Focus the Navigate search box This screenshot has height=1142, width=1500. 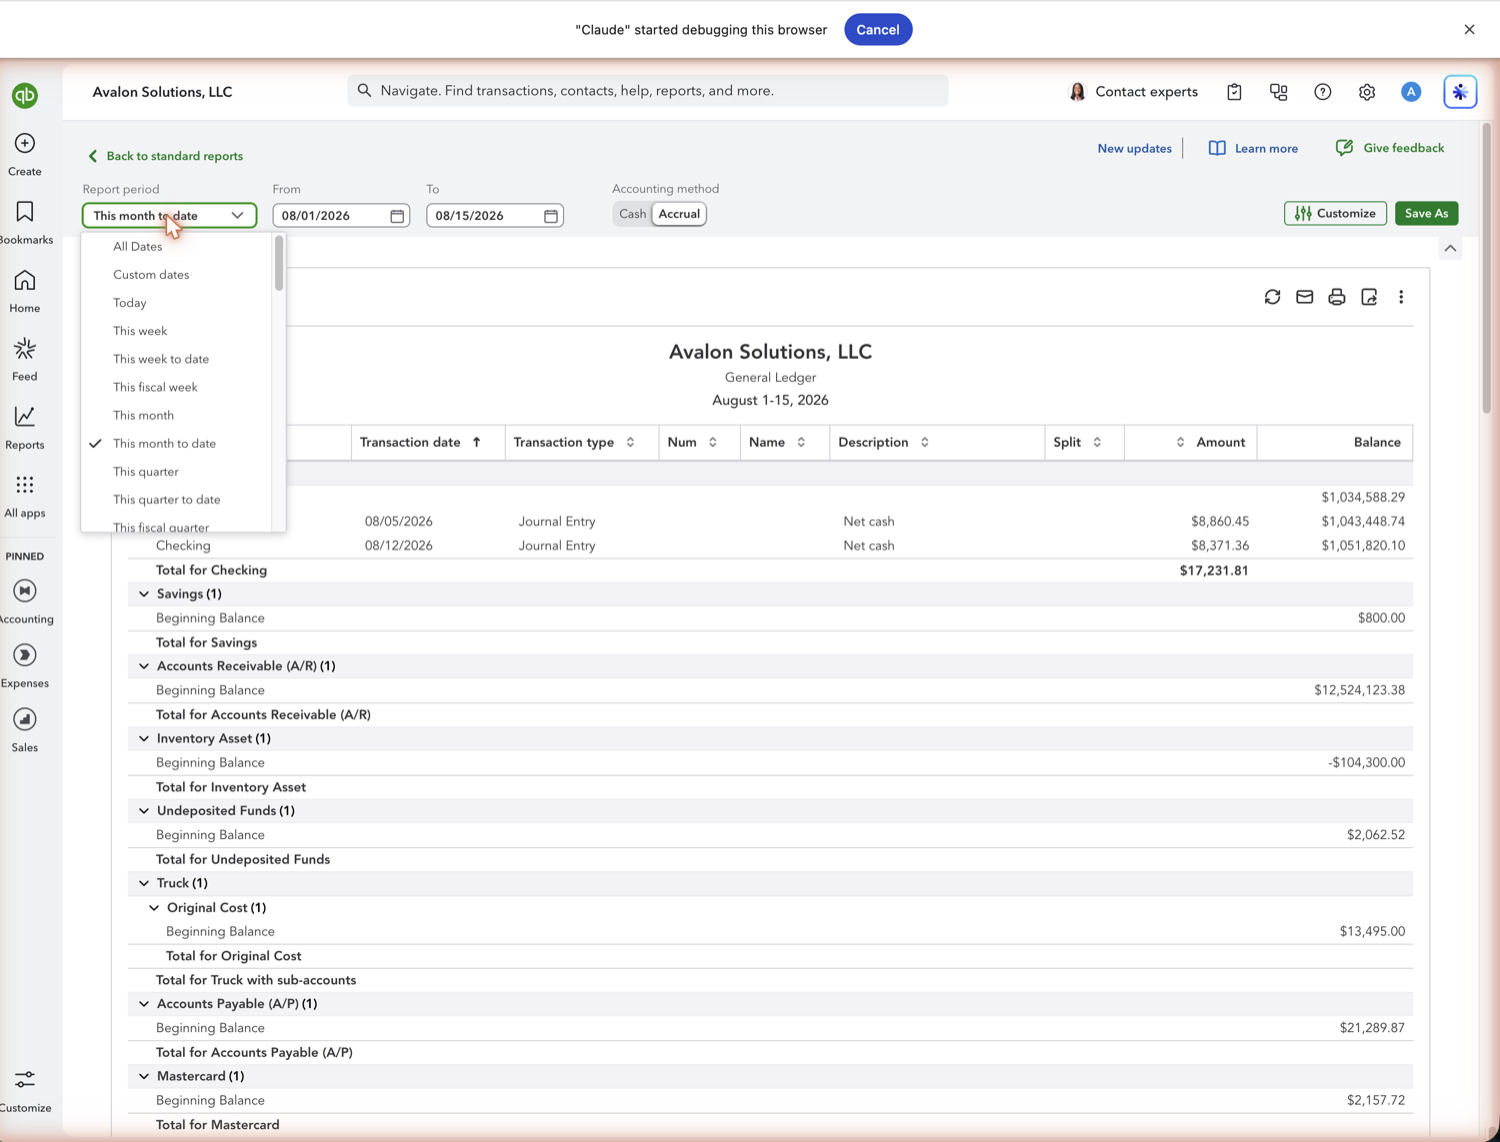[648, 91]
